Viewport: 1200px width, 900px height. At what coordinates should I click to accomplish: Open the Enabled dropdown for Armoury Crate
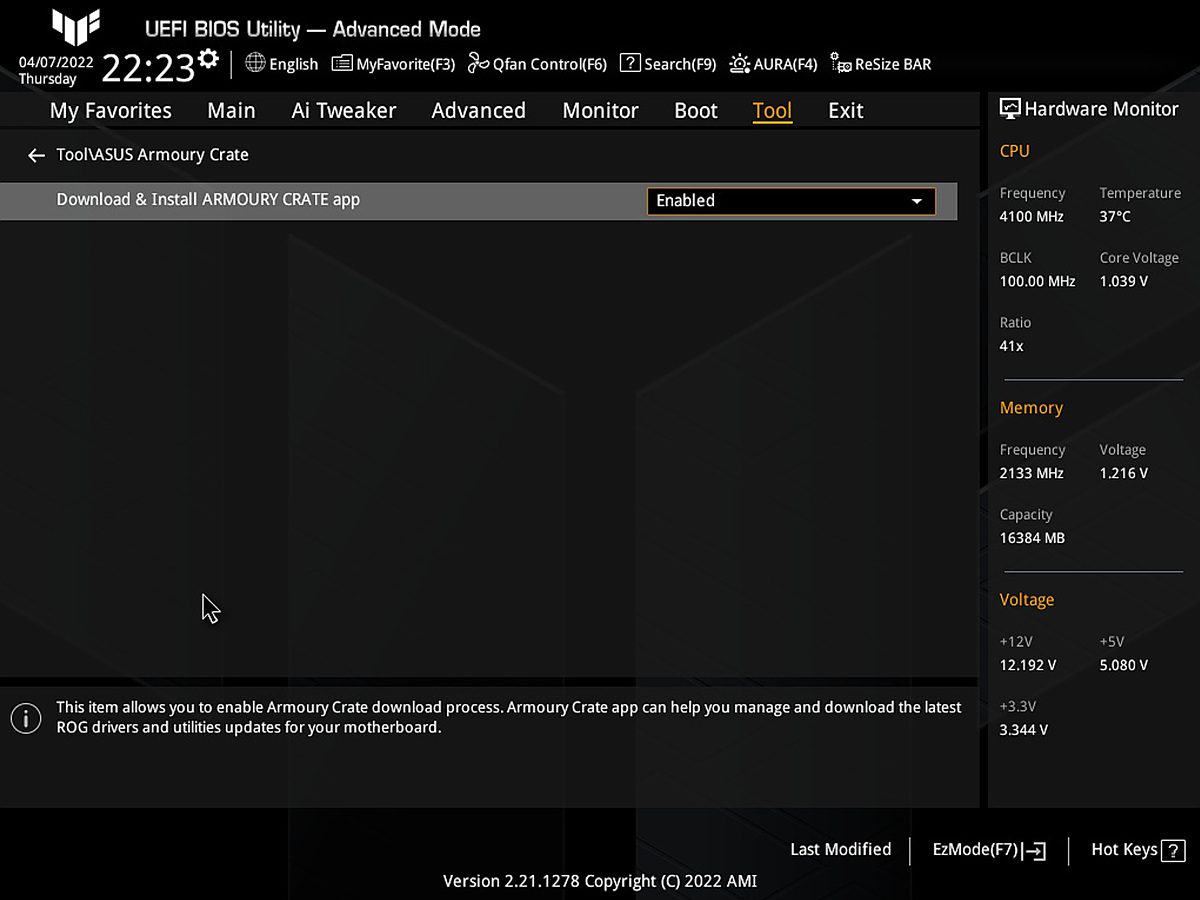[x=791, y=201]
